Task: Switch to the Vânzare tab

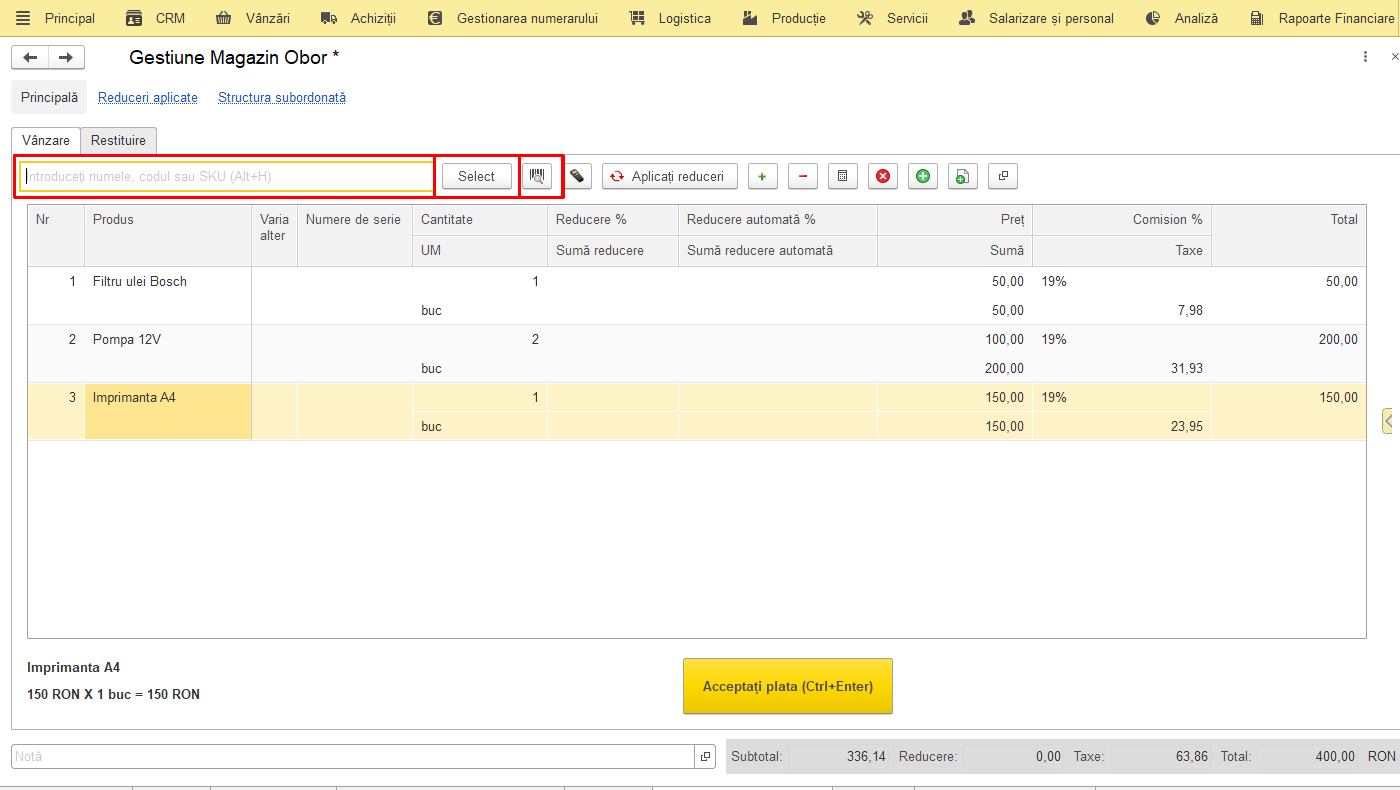Action: pos(46,141)
